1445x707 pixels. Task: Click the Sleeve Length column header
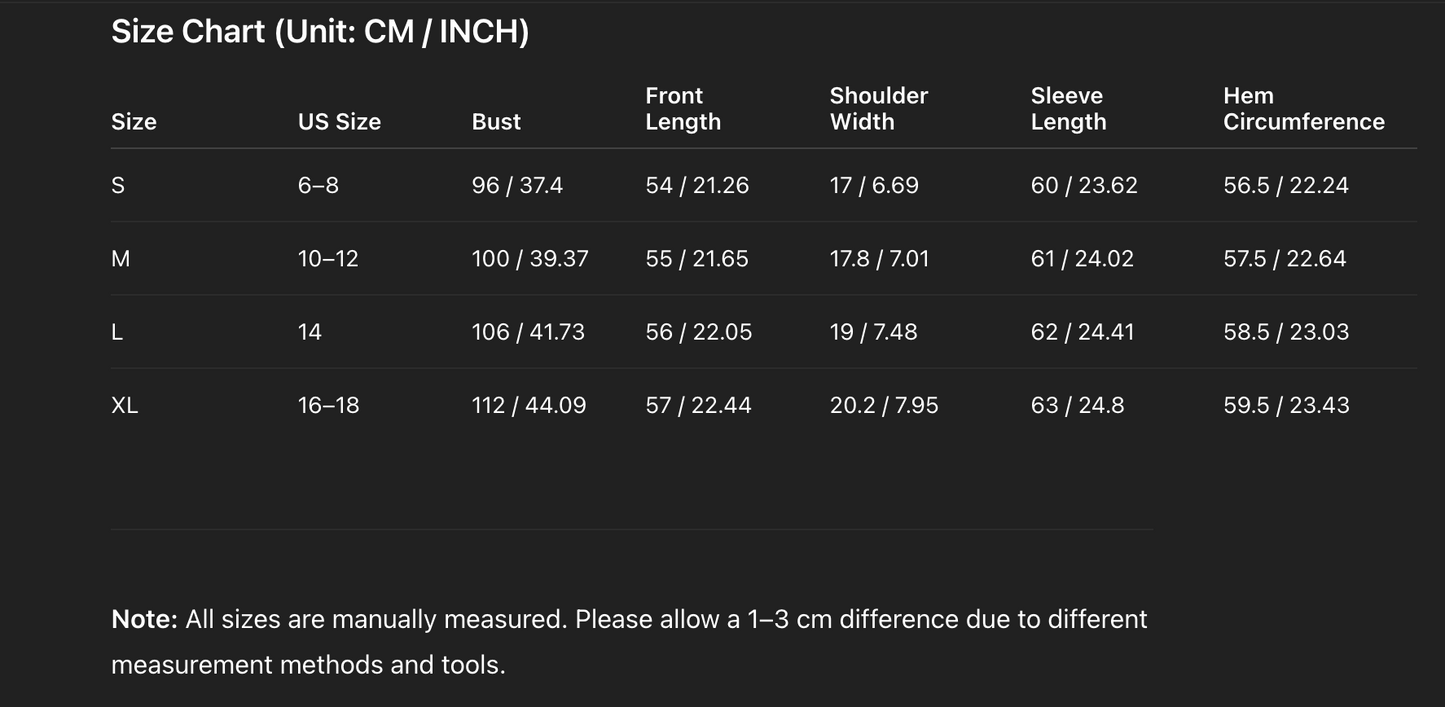pos(1068,109)
